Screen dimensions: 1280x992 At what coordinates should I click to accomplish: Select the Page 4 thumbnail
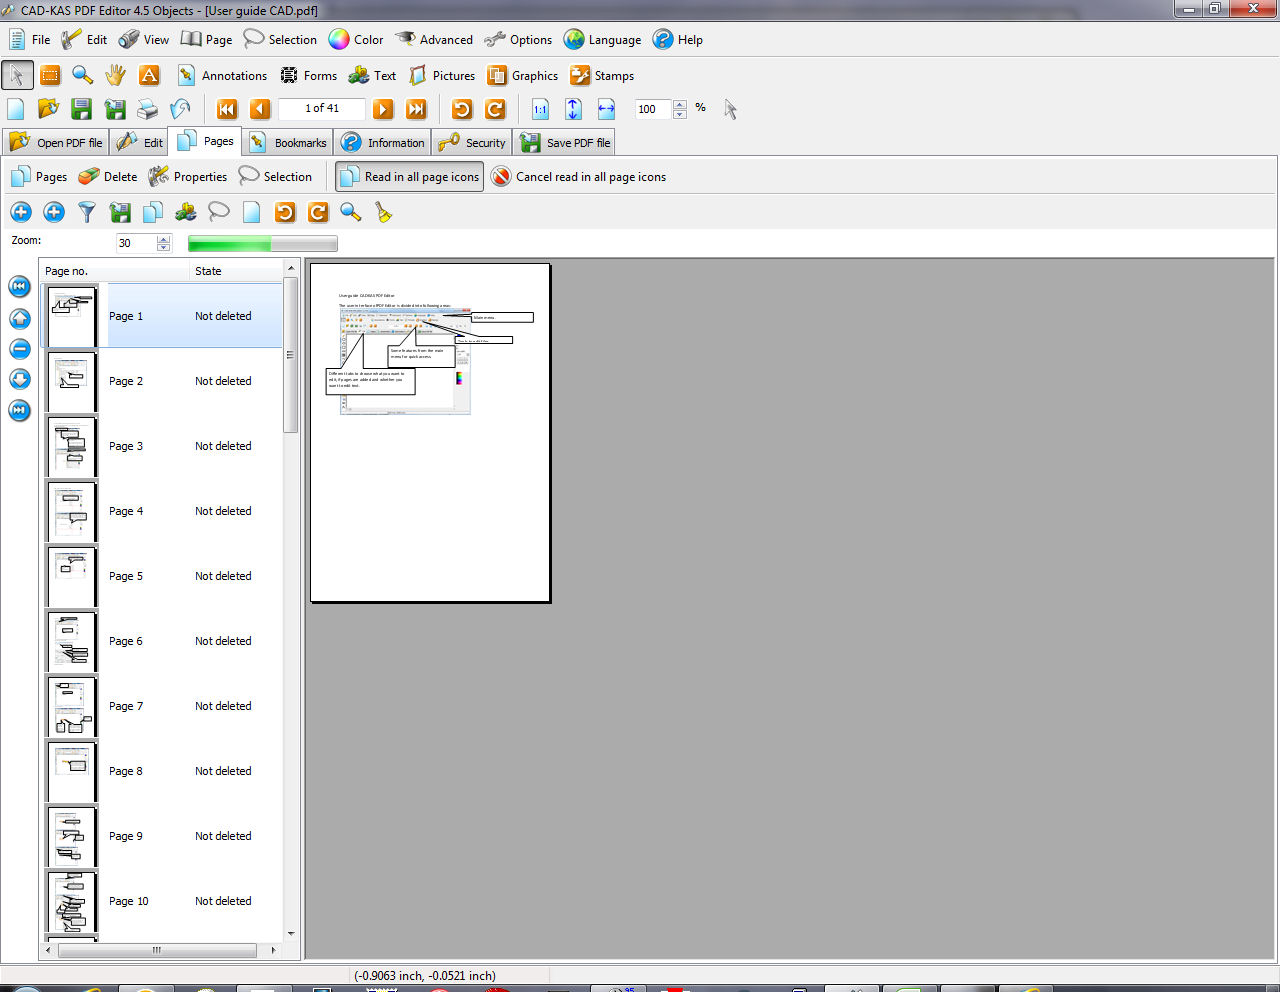click(x=72, y=512)
